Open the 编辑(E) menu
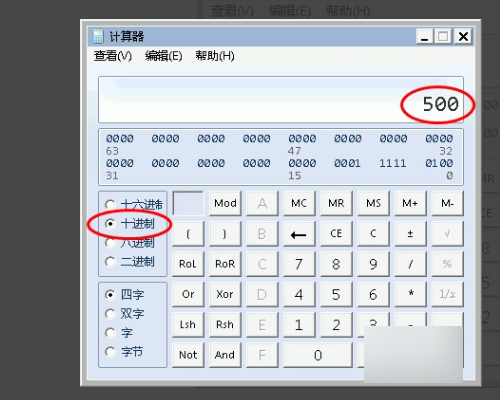The width and height of the screenshot is (500, 400). click(x=164, y=56)
